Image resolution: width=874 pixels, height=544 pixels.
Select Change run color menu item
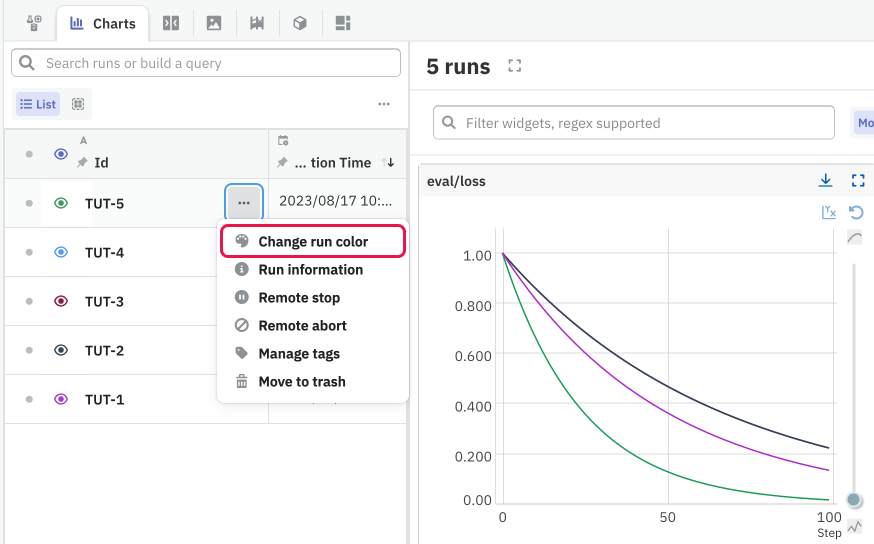(x=312, y=241)
